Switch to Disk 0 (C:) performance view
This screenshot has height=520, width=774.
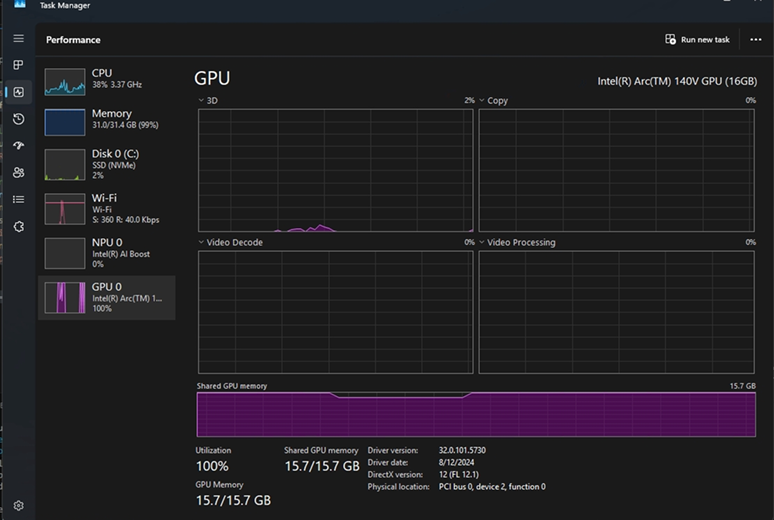click(106, 164)
